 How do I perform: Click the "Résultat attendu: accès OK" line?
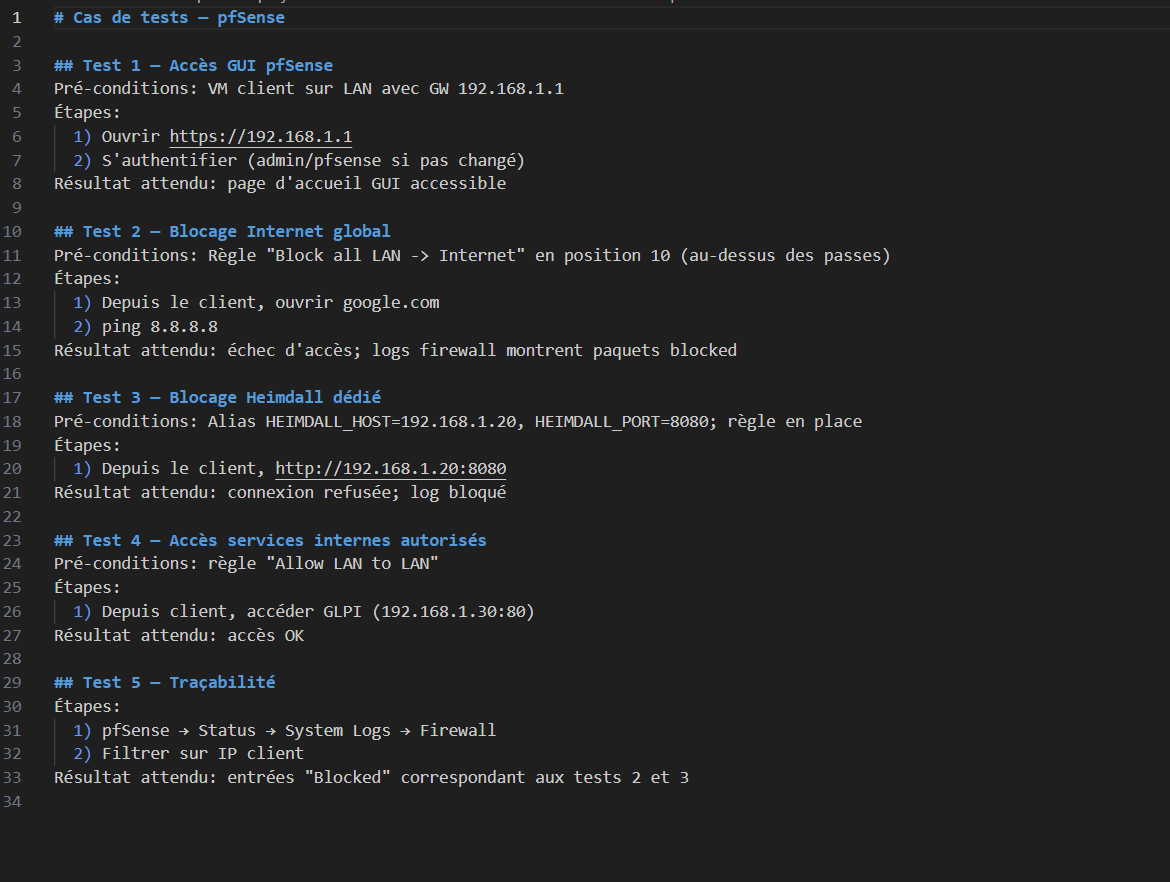[179, 636]
